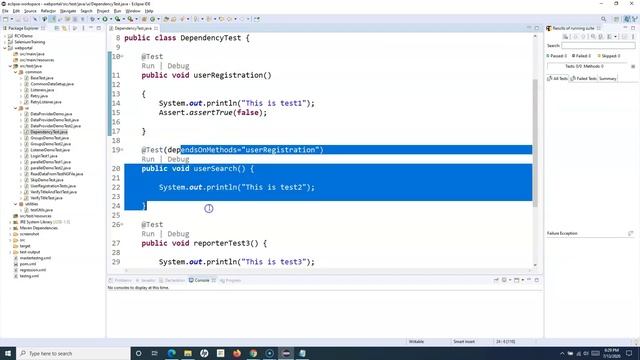The width and height of the screenshot is (640, 360).
Task: Open the Run button dropdown arrow
Action: tap(110, 19)
